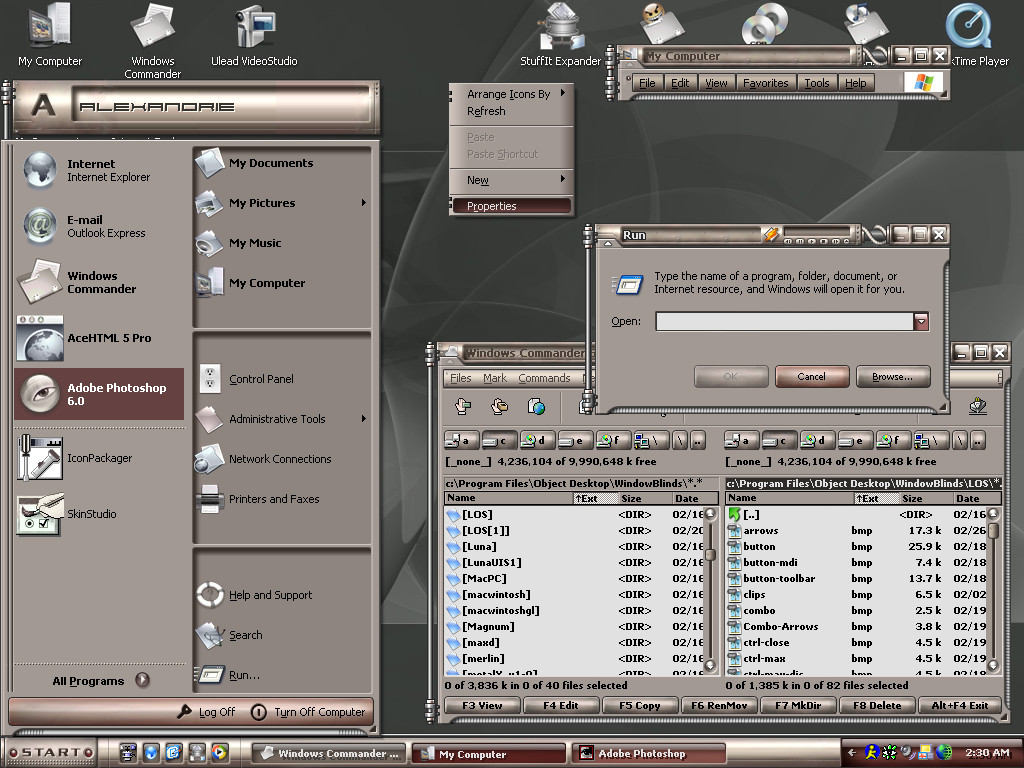The image size is (1024, 768).
Task: Switch to Adobe Photoshop taskbar button
Action: click(650, 754)
